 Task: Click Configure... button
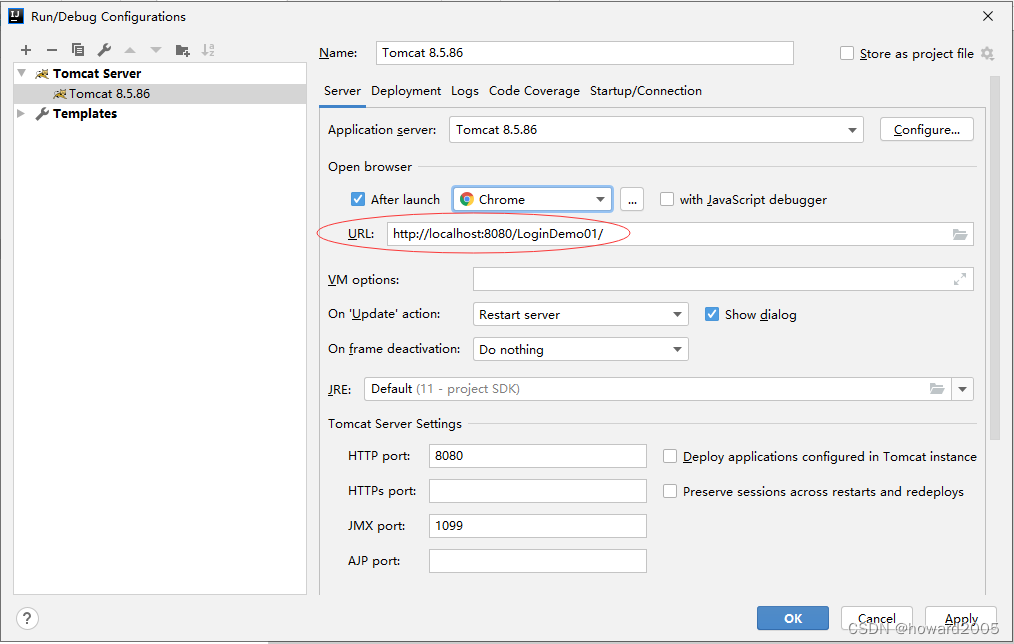coord(927,129)
